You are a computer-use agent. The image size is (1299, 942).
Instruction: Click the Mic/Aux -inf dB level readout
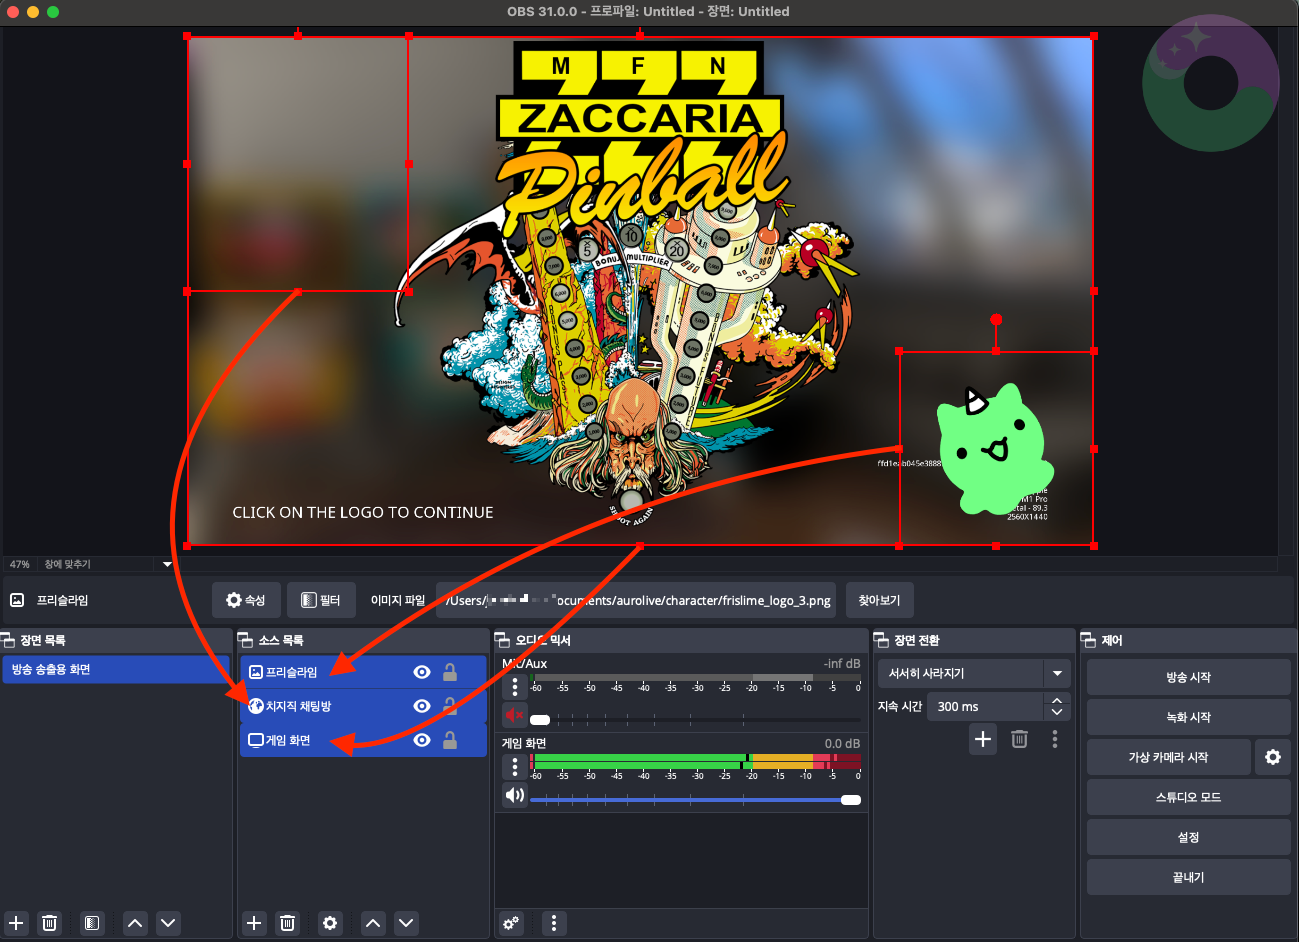842,663
